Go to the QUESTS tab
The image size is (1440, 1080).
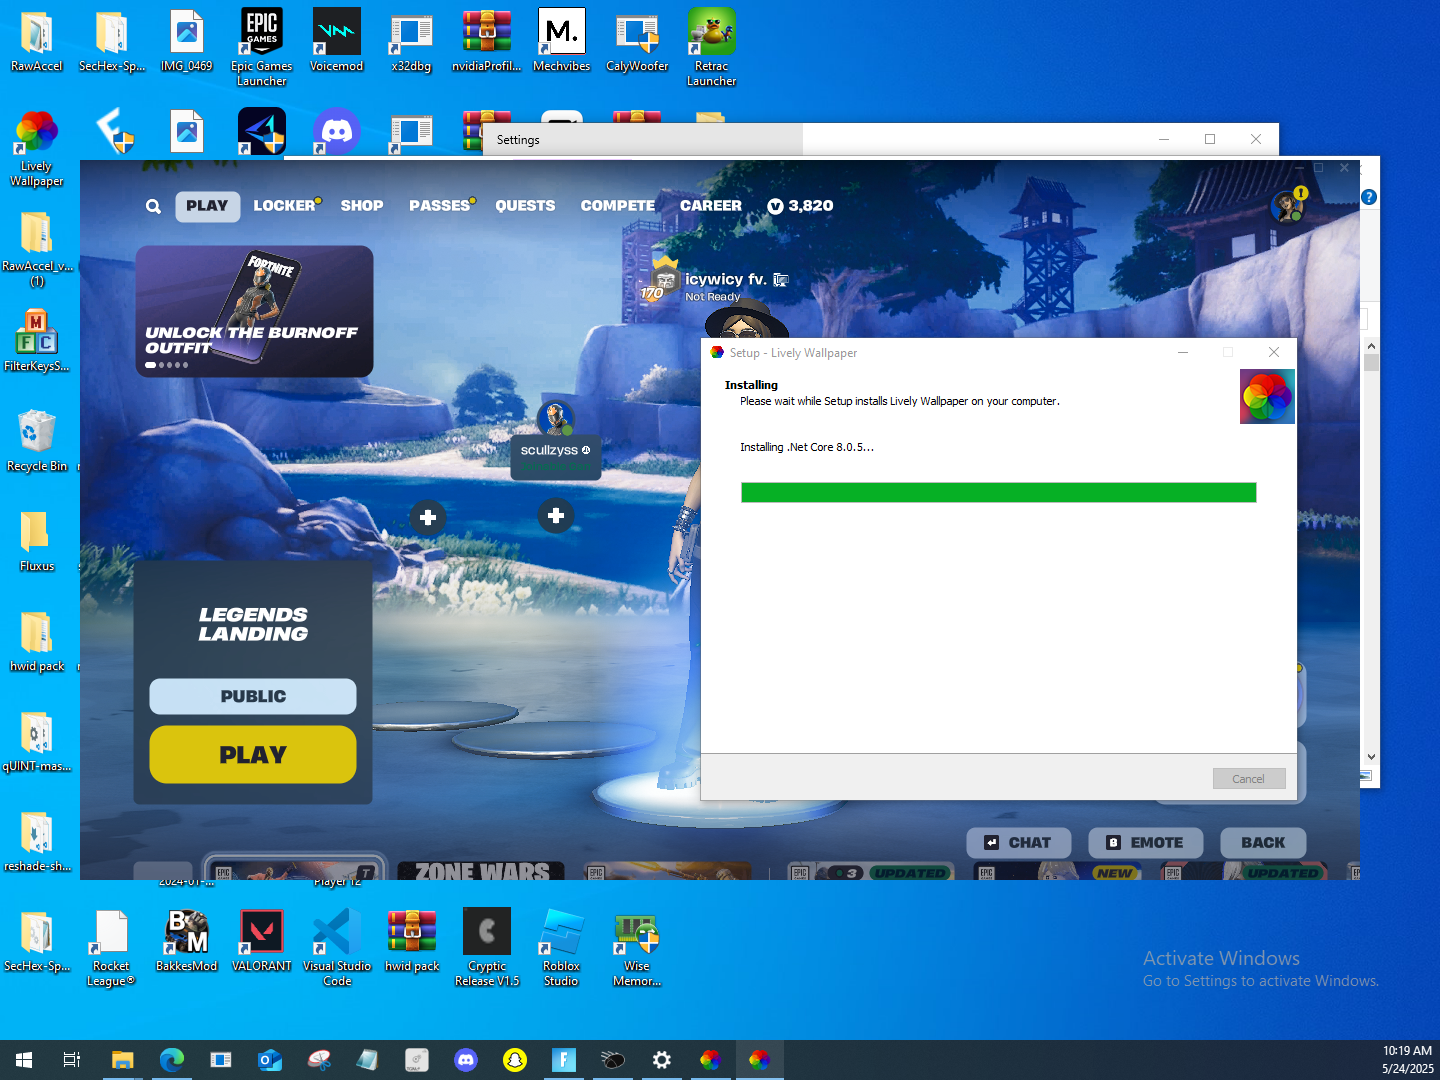pos(525,206)
